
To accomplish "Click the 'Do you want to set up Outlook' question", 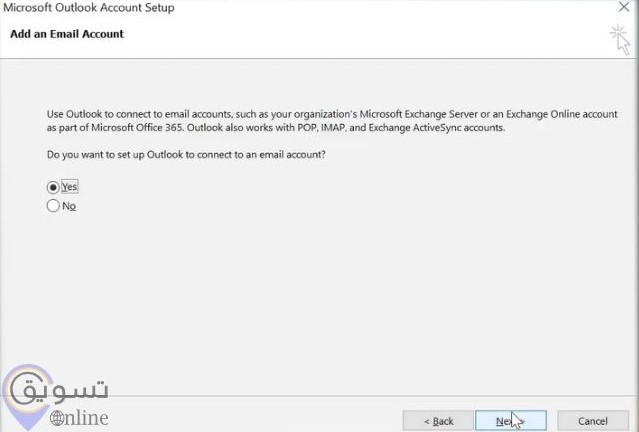I will pyautogui.click(x=186, y=155).
